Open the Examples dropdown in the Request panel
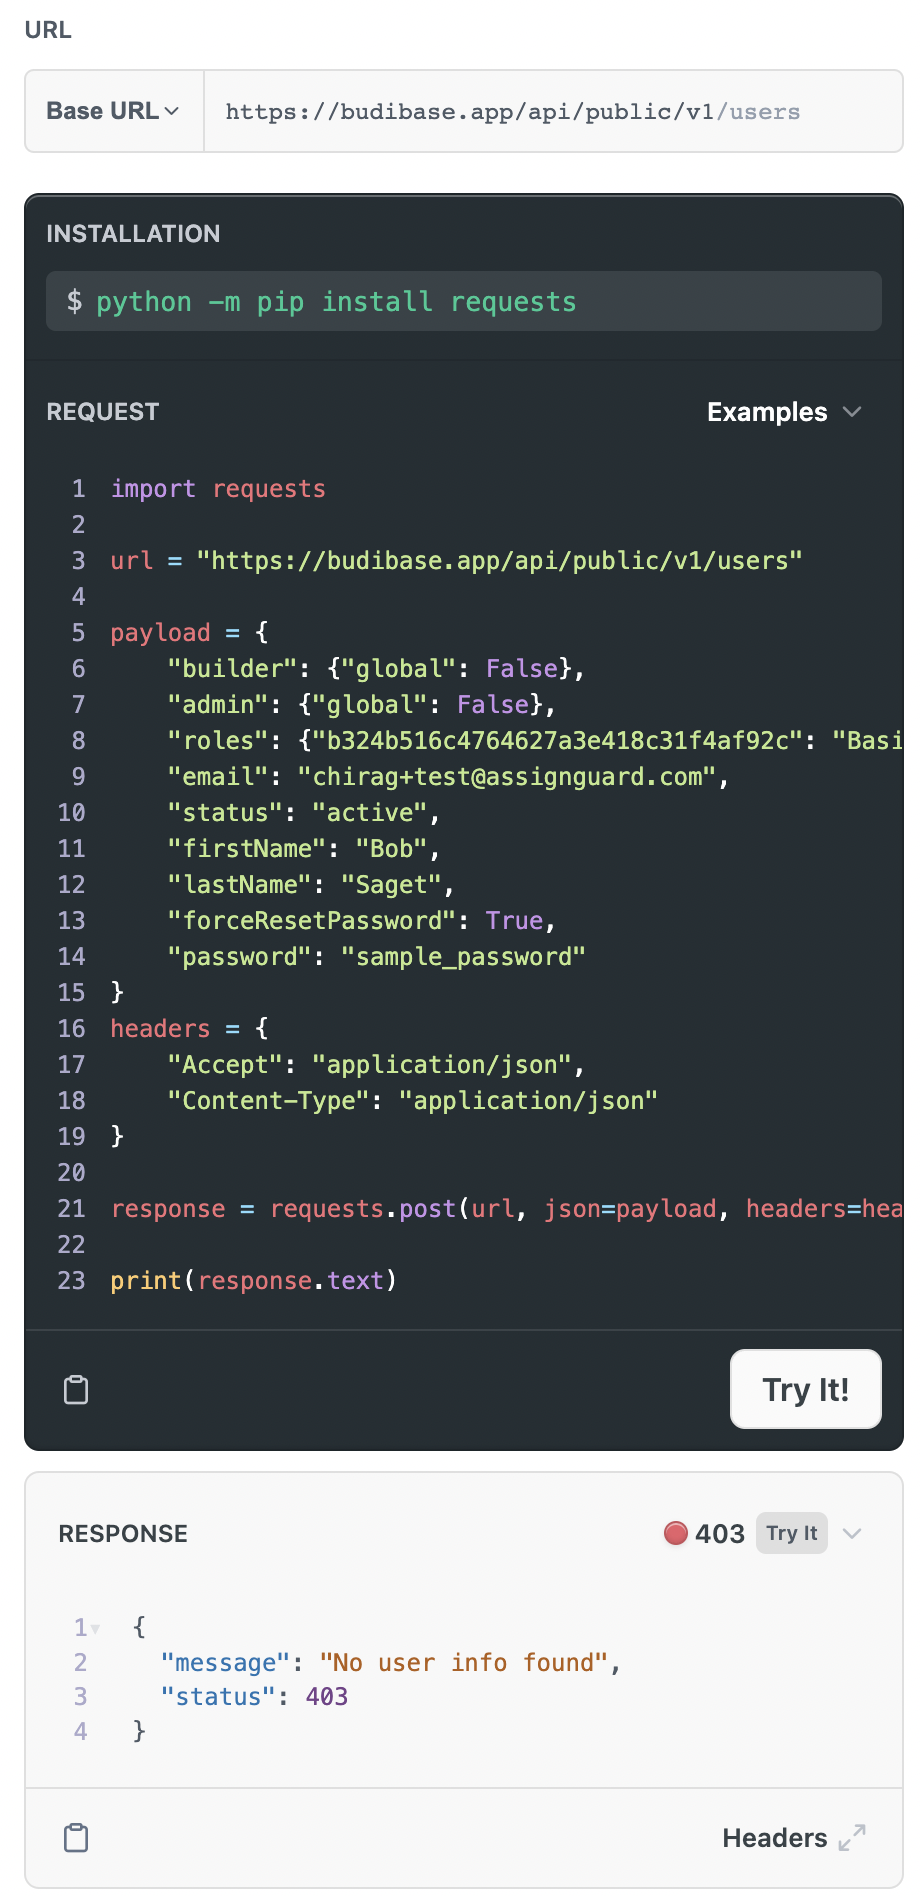Image resolution: width=920 pixels, height=1896 pixels. (x=784, y=412)
